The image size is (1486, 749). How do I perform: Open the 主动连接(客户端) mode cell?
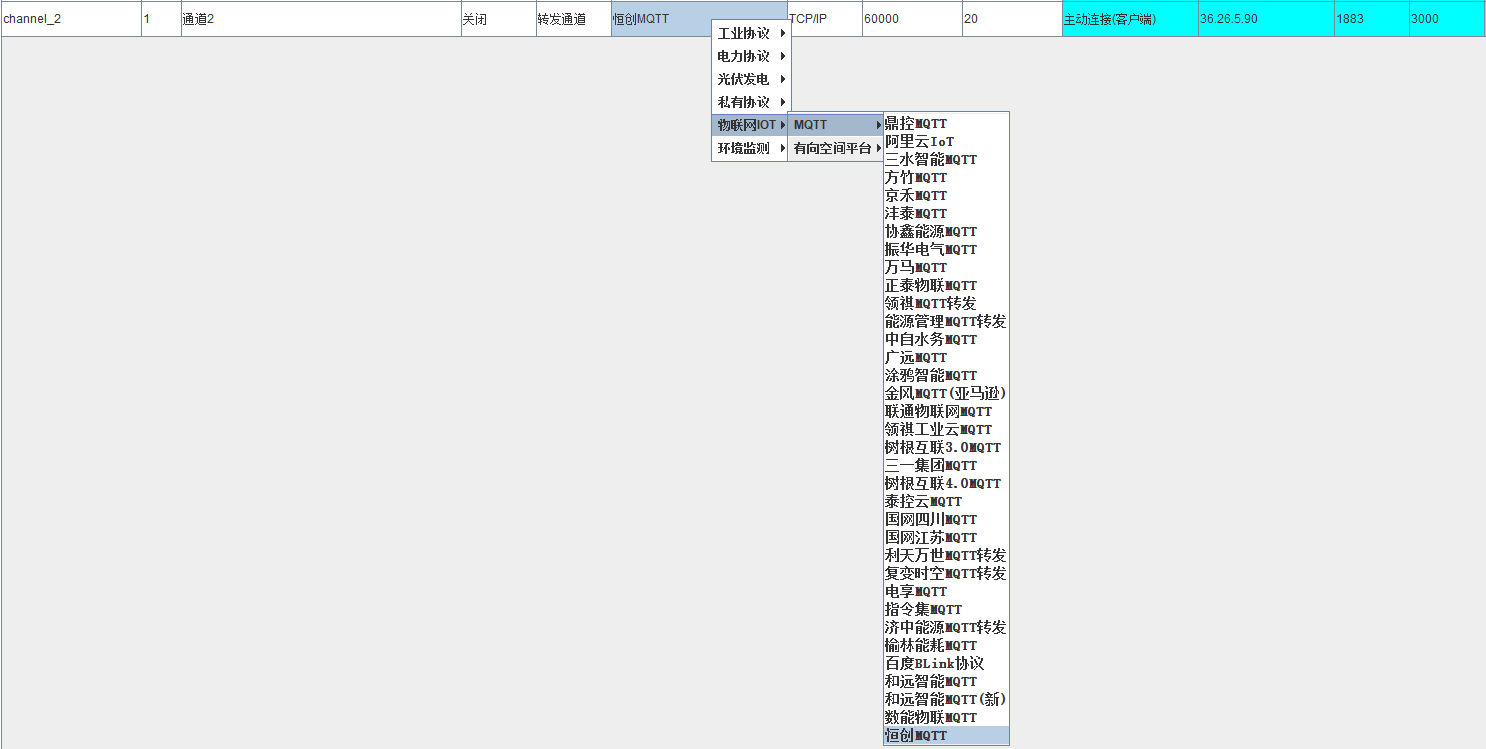click(x=1130, y=19)
